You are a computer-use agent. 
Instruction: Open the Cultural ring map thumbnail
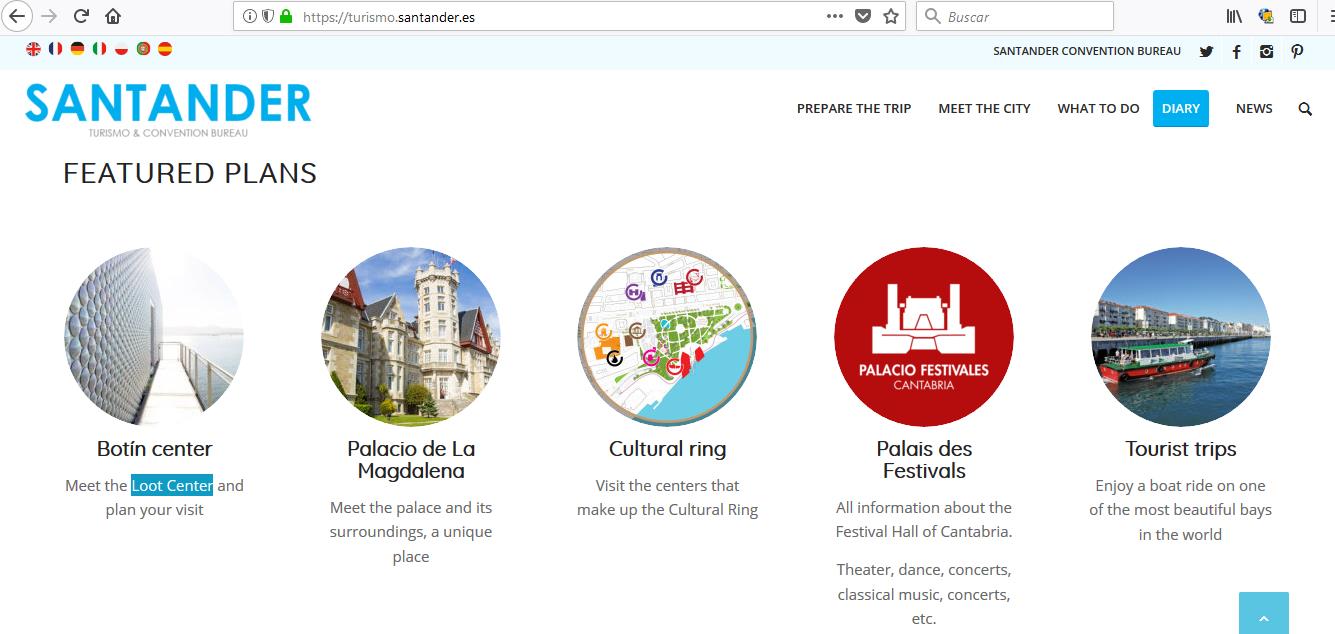667,337
